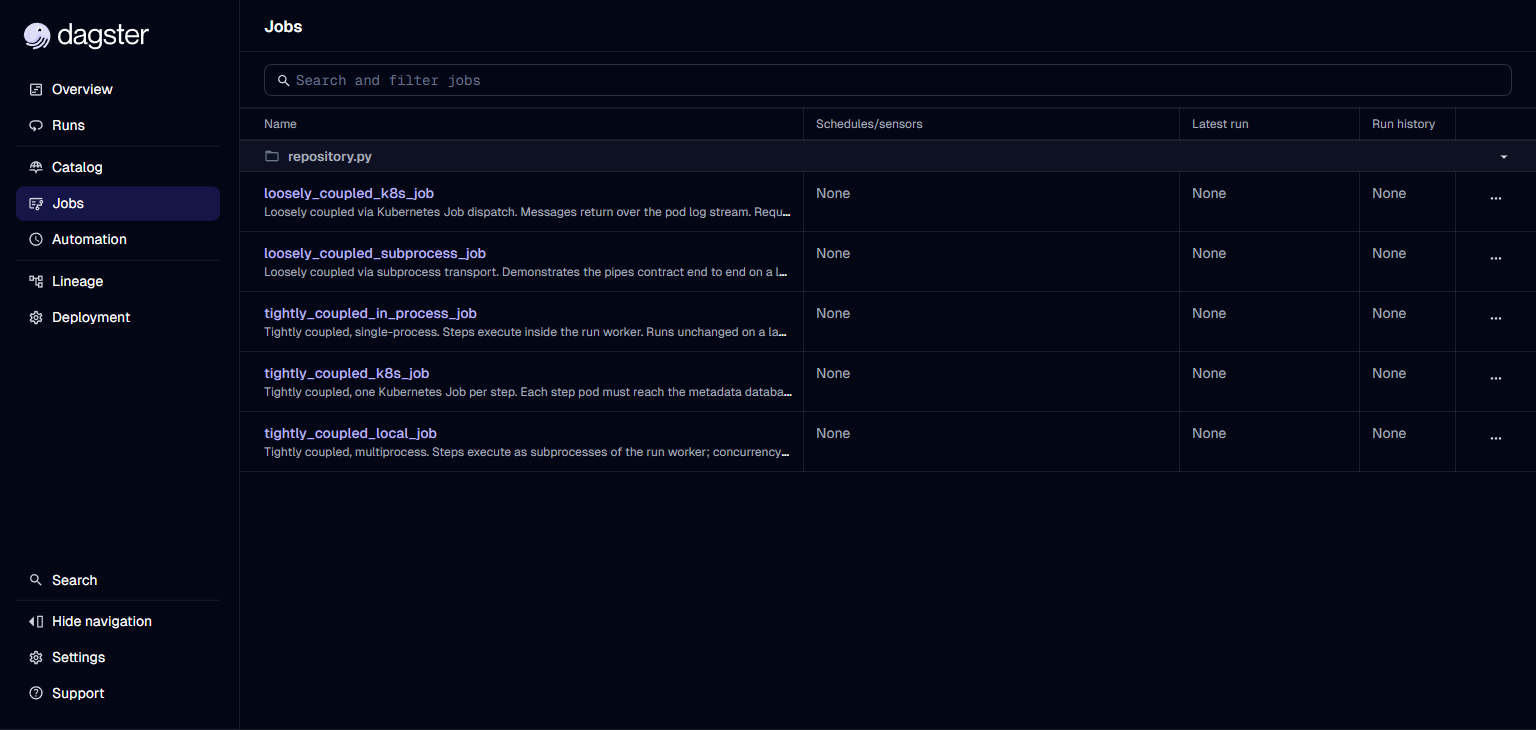The height and width of the screenshot is (730, 1536).
Task: Click the Lineage graph icon
Action: (x=36, y=281)
